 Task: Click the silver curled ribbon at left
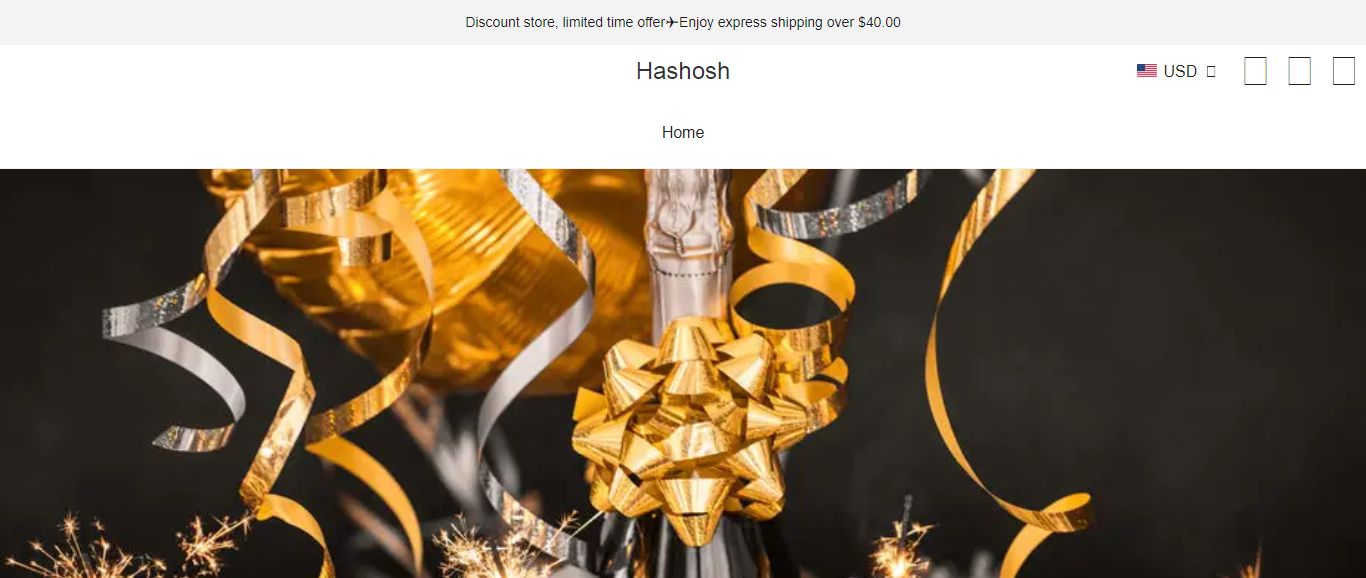tap(175, 370)
